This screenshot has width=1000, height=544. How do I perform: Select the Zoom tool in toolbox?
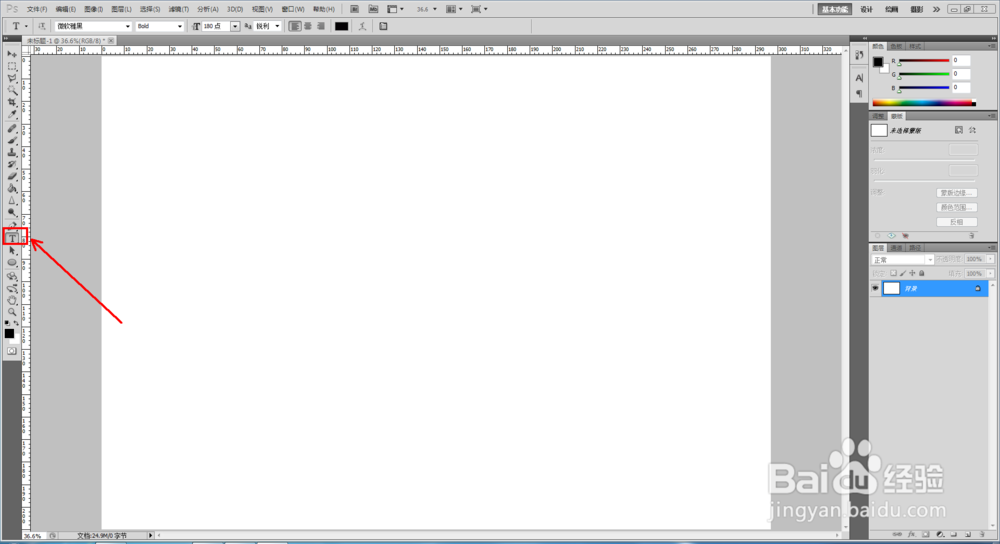click(x=11, y=312)
